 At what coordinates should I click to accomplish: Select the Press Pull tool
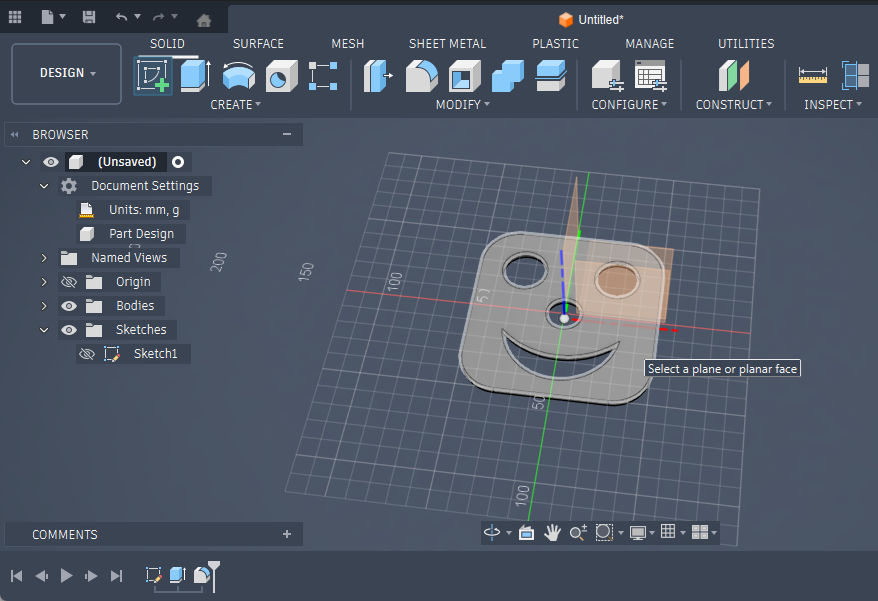click(378, 77)
